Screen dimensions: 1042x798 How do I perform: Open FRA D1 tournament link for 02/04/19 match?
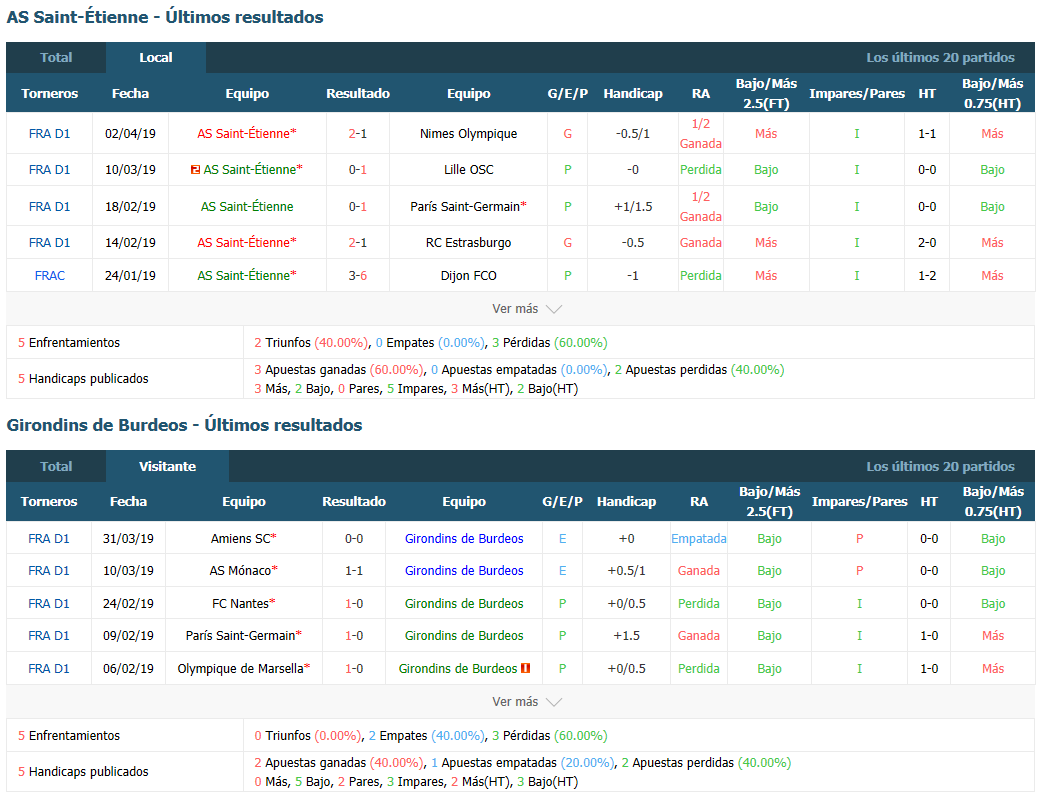pyautogui.click(x=49, y=134)
